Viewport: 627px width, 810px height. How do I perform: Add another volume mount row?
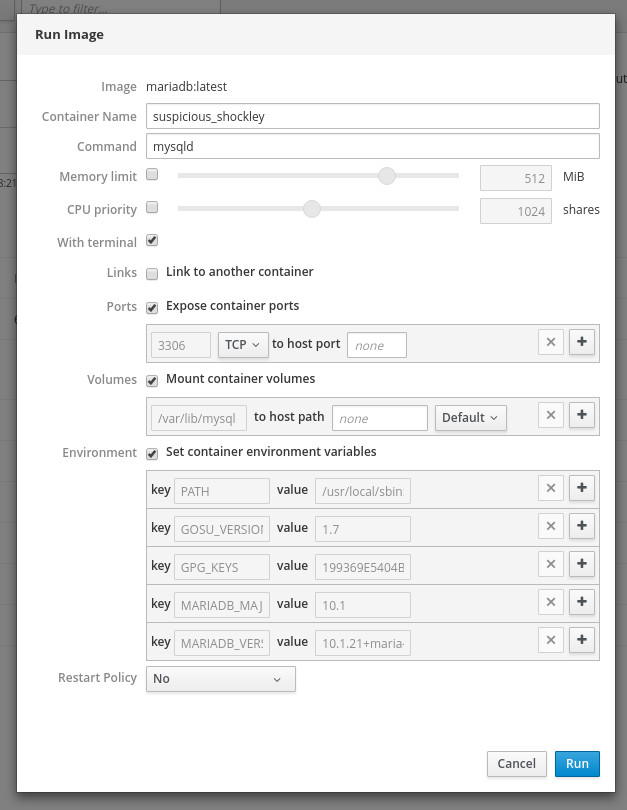coord(582,416)
